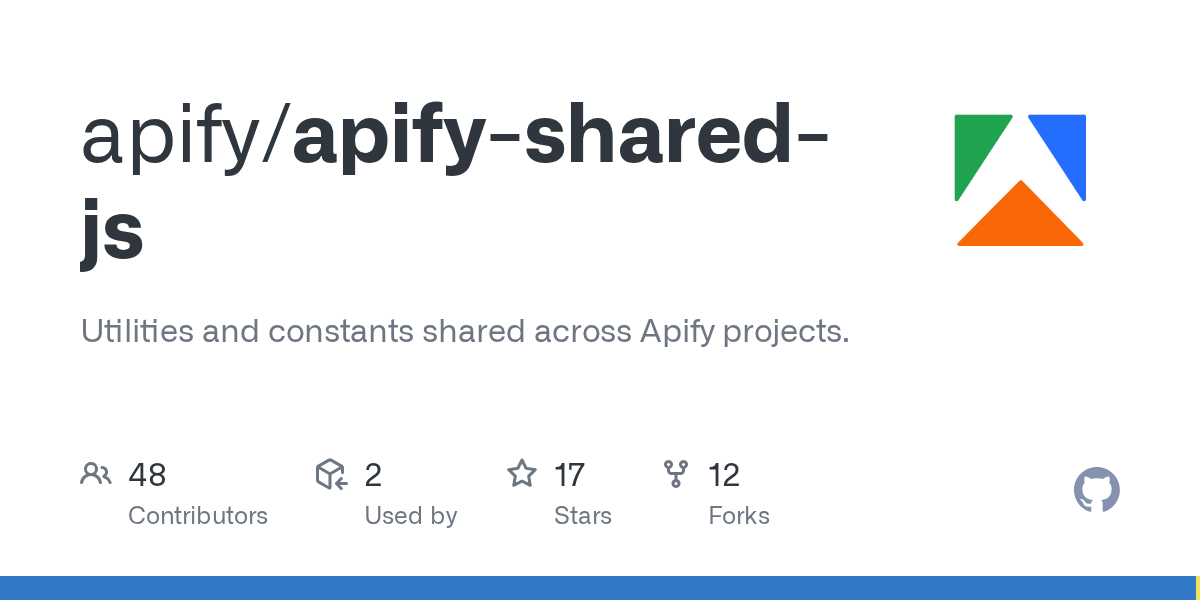Click the Forks branch icon
The height and width of the screenshot is (600, 1200).
pyautogui.click(x=675, y=474)
